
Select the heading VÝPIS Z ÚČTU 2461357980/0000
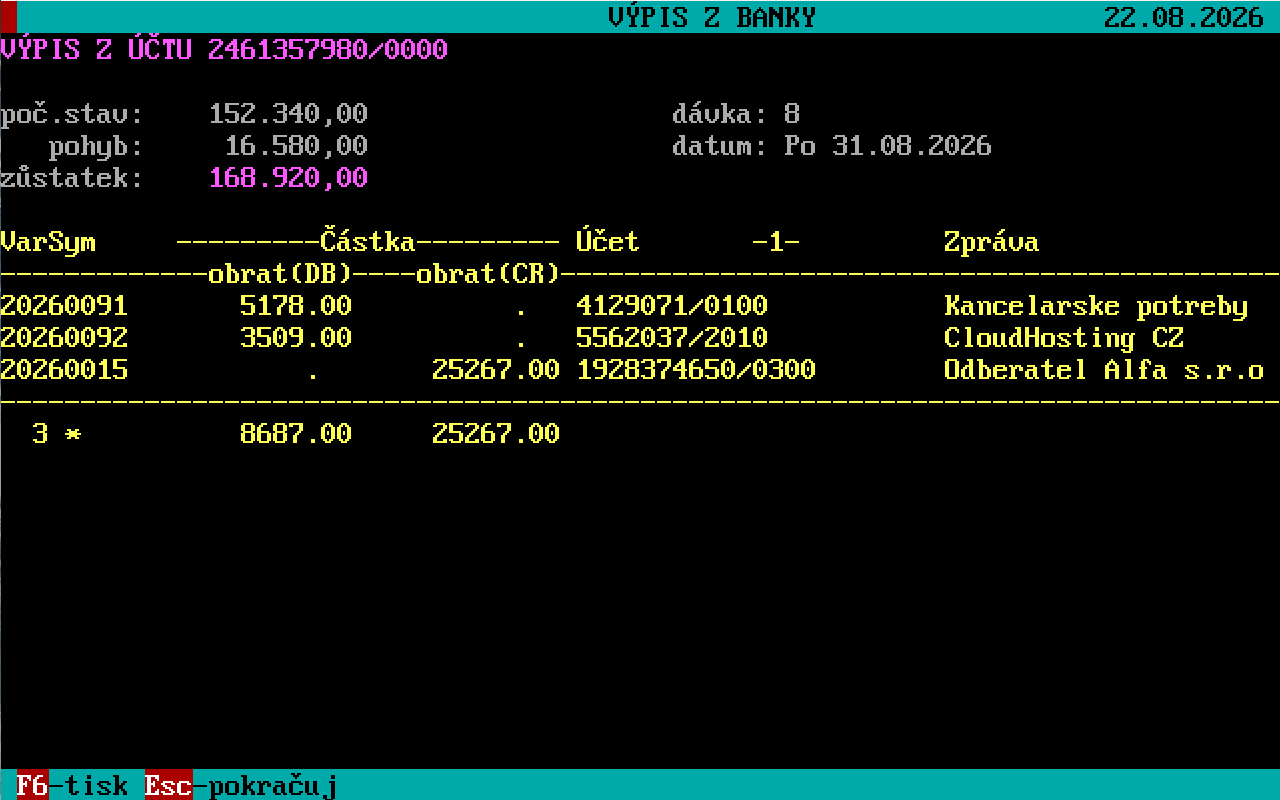224,49
